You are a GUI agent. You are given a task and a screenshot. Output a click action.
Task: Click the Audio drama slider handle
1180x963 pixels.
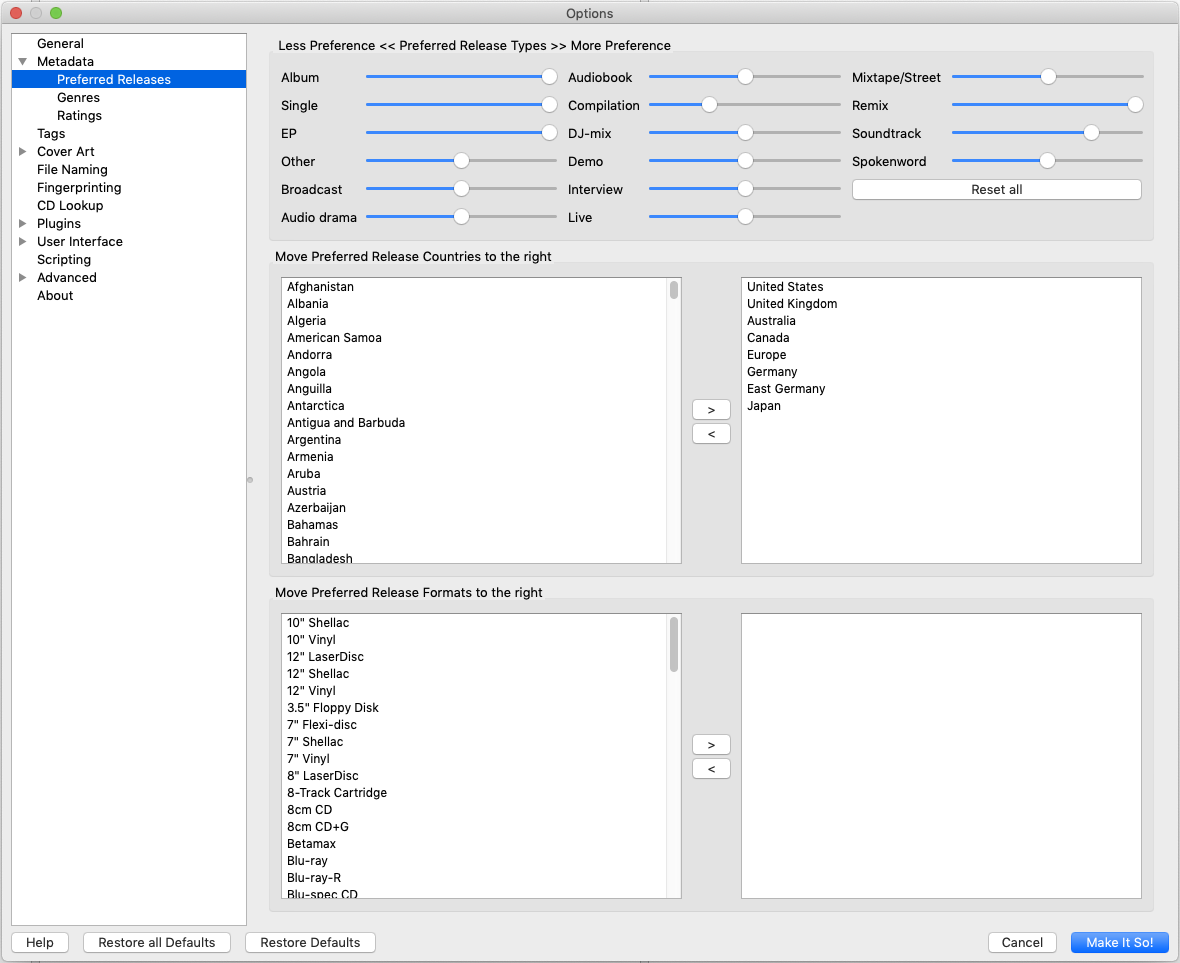coord(461,217)
